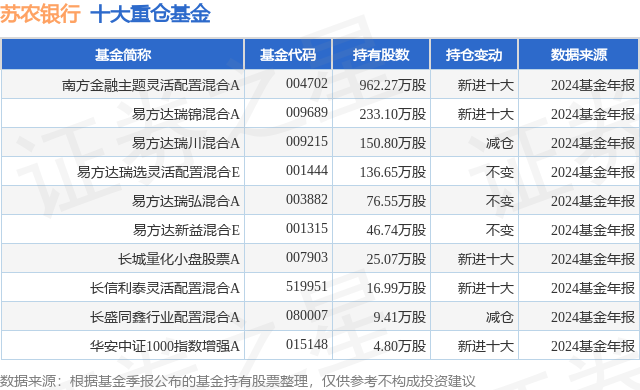This screenshot has width=640, height=390.
Task: Open the 易方达瑞弘混合A fund entry
Action: [x=186, y=201]
